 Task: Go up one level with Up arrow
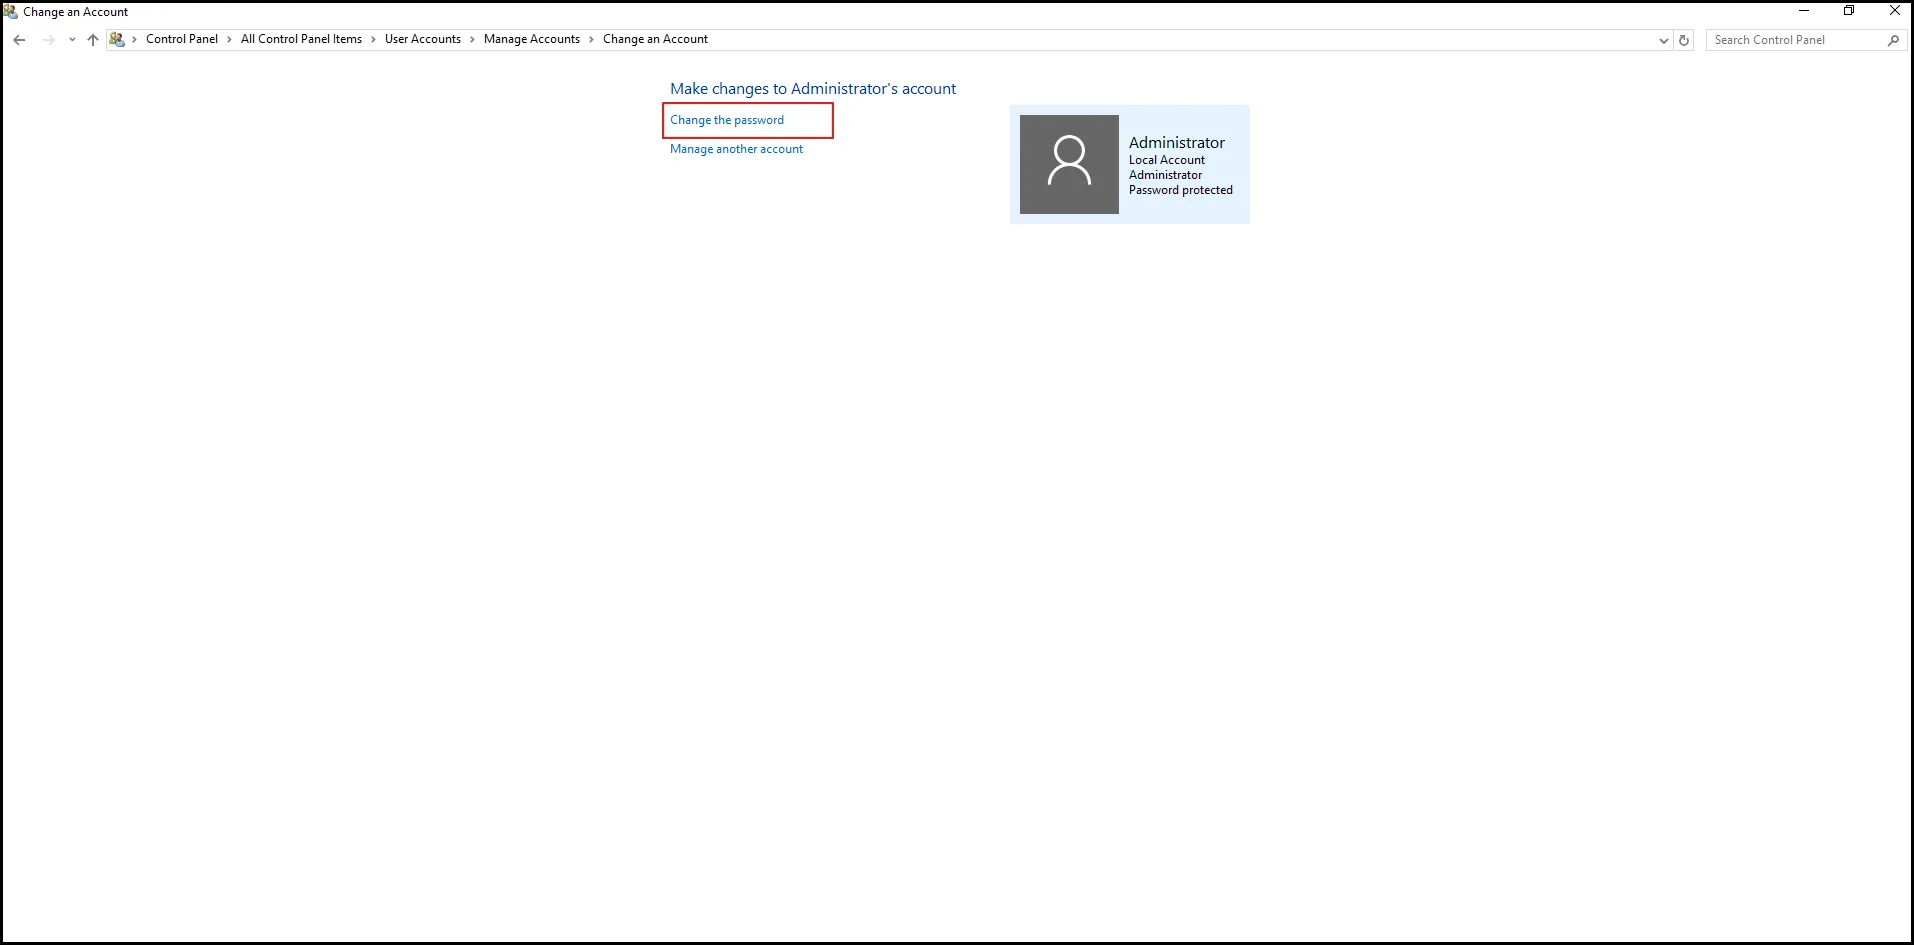[93, 40]
